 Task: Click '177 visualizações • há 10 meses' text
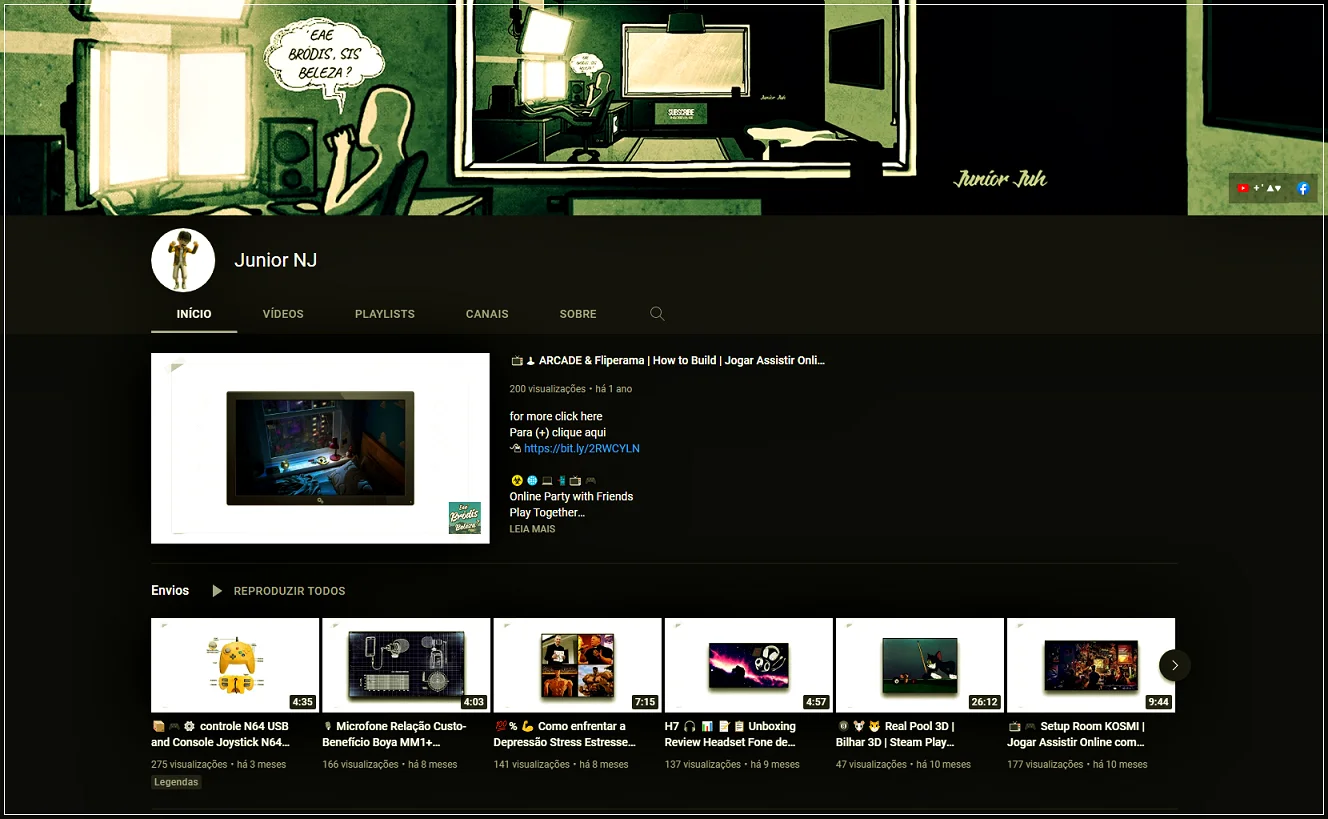(x=1077, y=765)
